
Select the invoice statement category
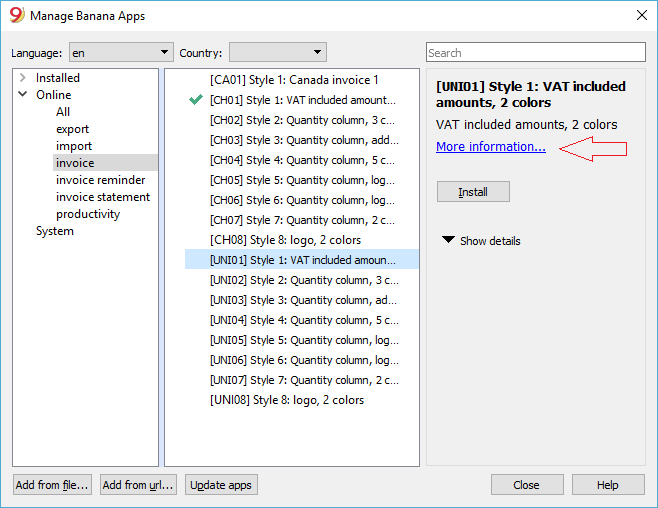point(103,197)
